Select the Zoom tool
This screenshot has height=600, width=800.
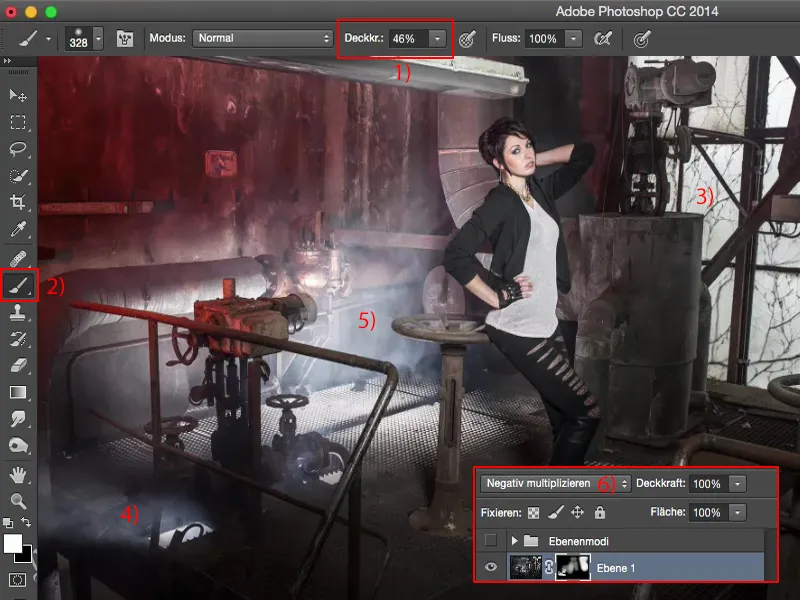pyautogui.click(x=18, y=501)
